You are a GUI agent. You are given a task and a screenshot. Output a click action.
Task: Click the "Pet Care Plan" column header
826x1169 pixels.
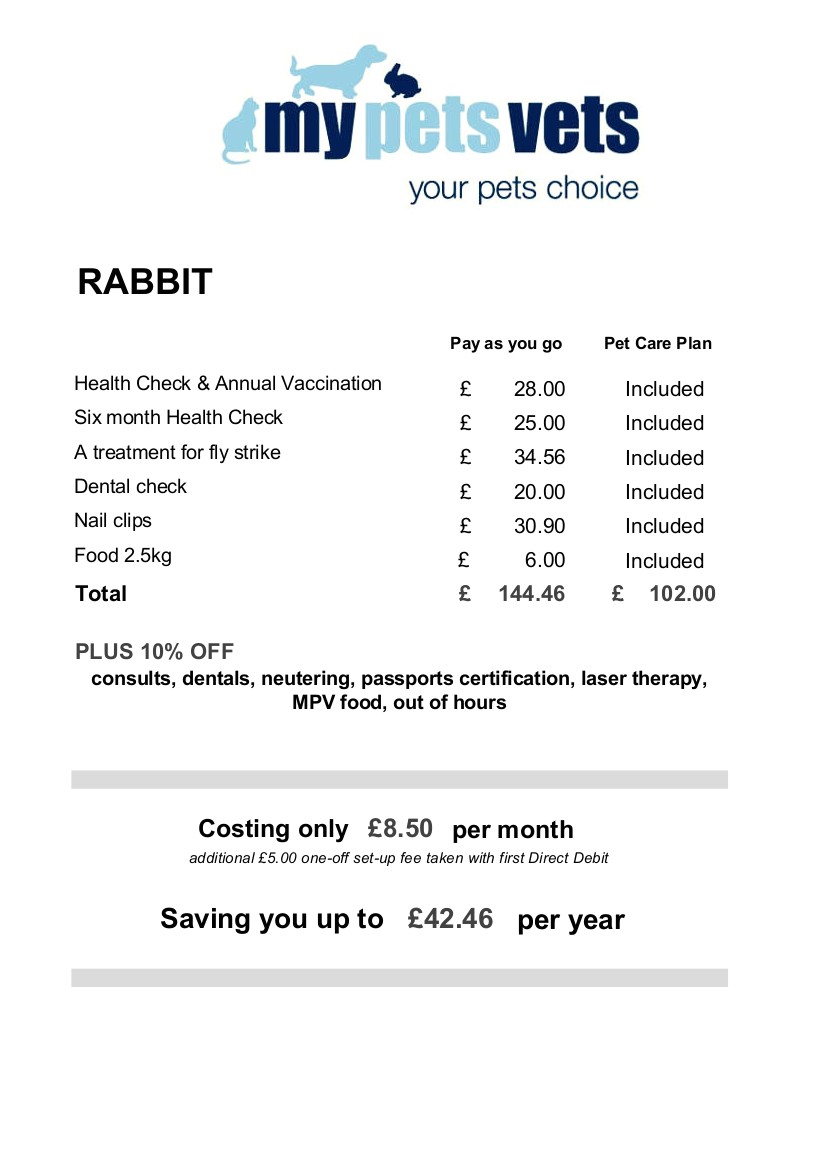658,344
